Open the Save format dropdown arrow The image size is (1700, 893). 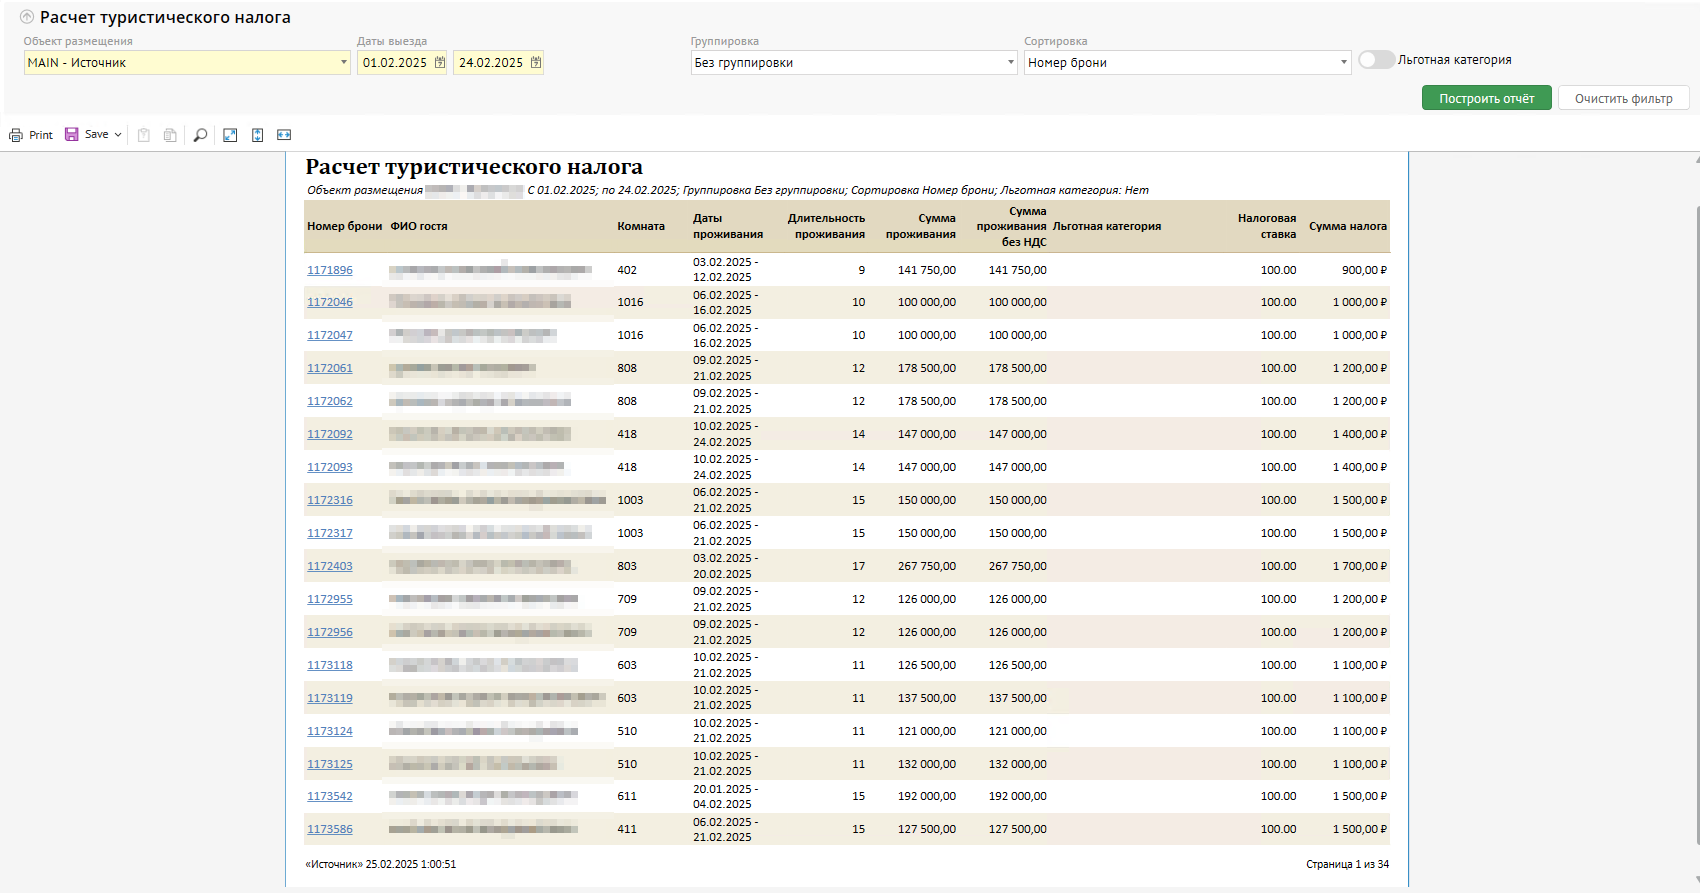118,135
